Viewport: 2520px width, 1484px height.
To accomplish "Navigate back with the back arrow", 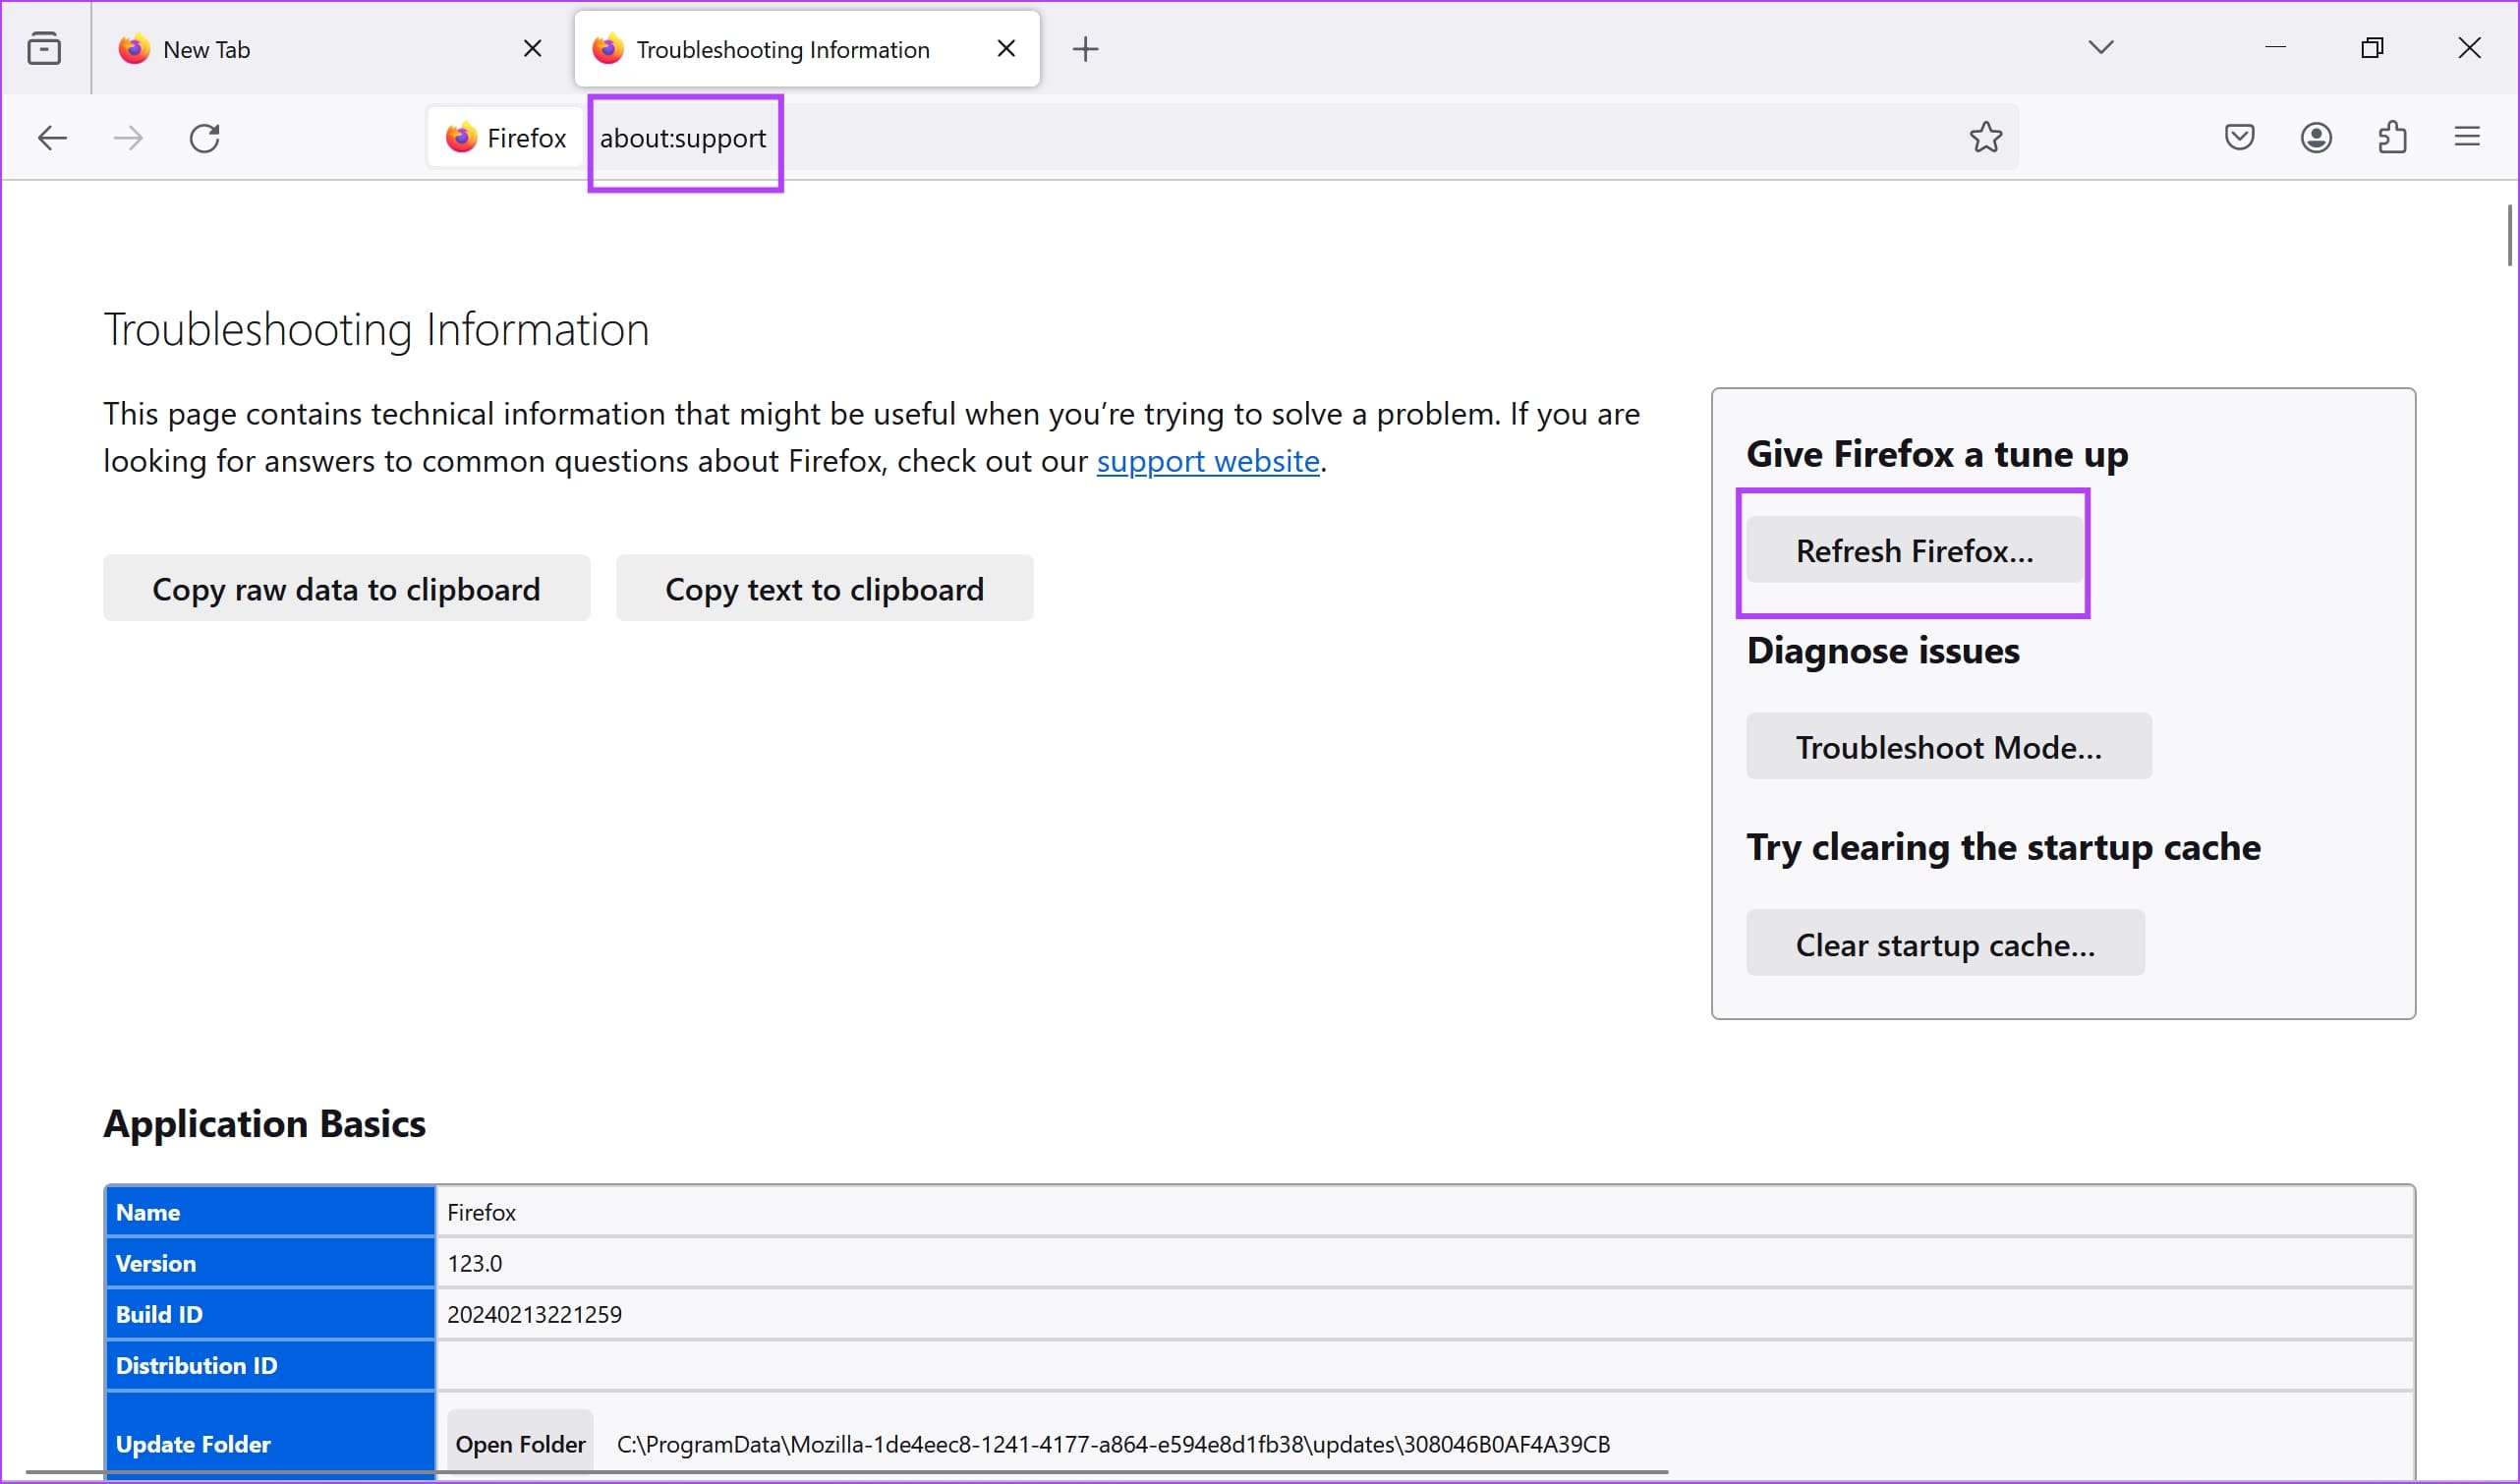I will [x=51, y=138].
